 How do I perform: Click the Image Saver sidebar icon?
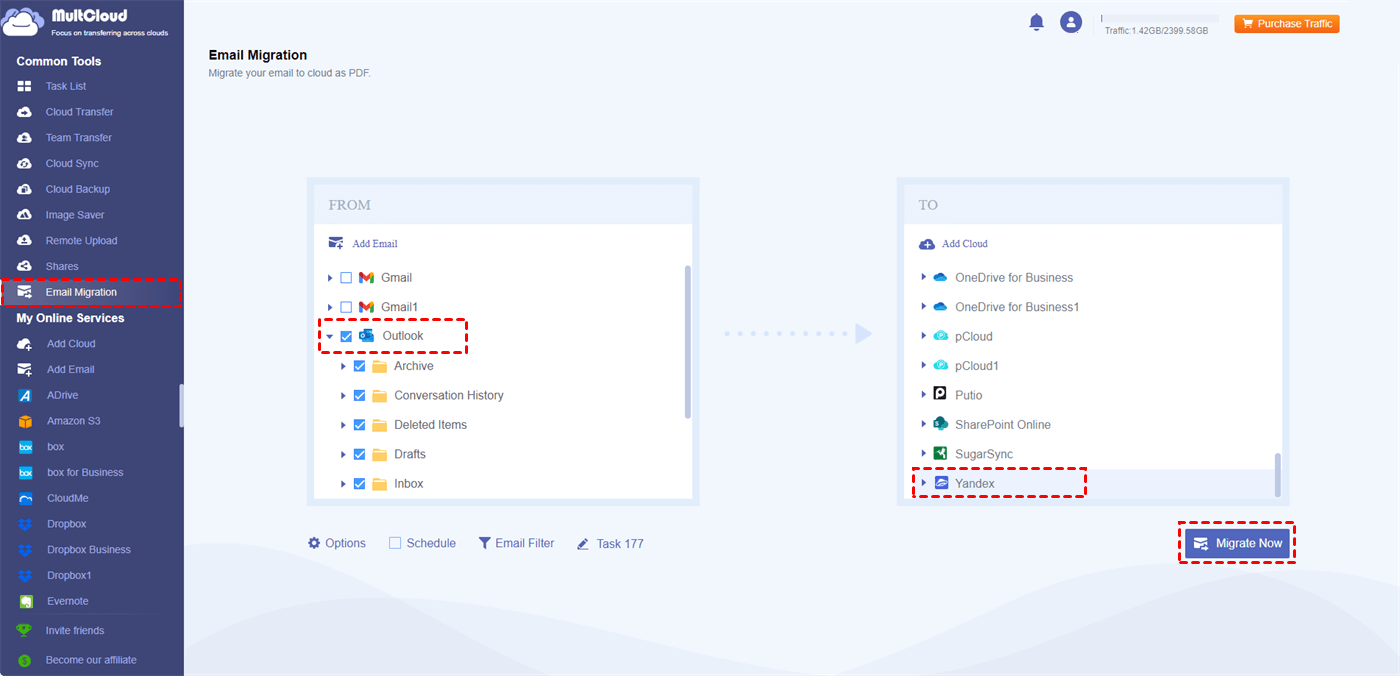[25, 215]
